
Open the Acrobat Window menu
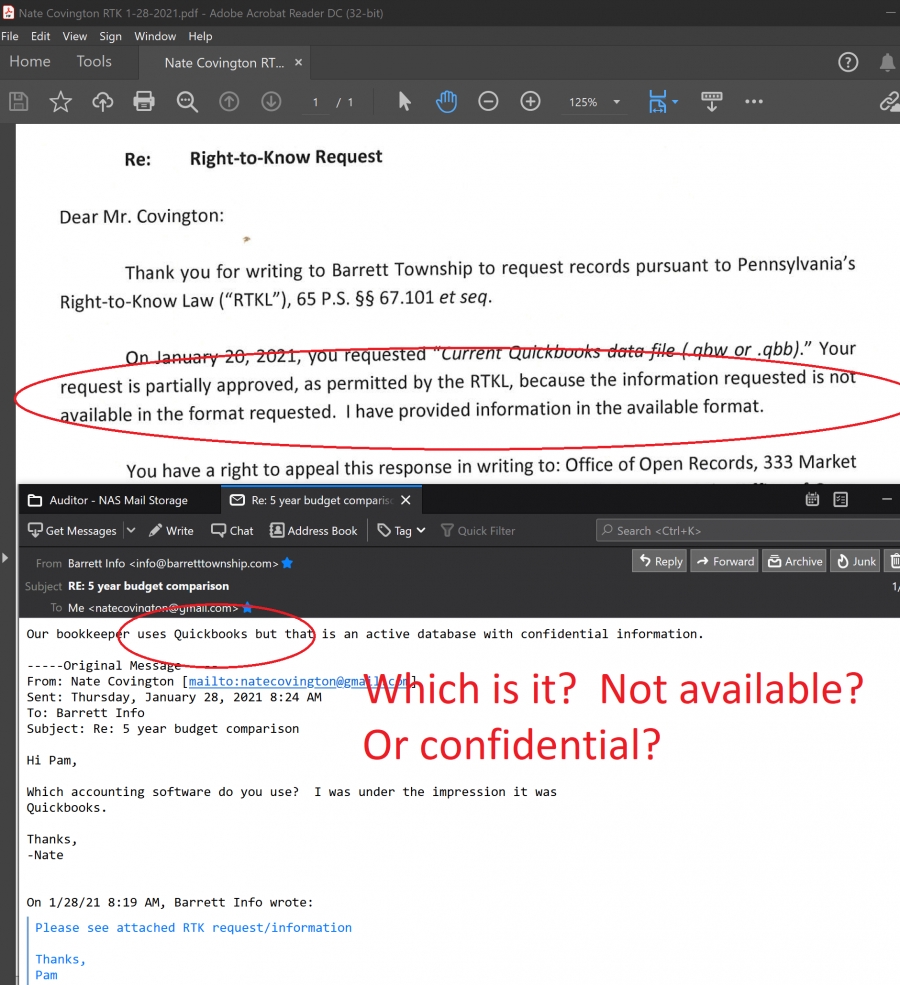tap(155, 36)
